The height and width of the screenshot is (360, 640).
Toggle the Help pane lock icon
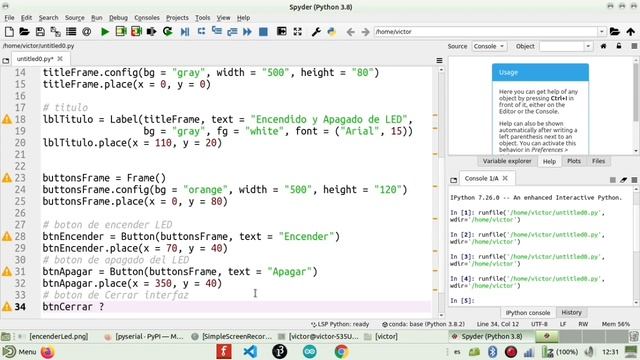(619, 46)
